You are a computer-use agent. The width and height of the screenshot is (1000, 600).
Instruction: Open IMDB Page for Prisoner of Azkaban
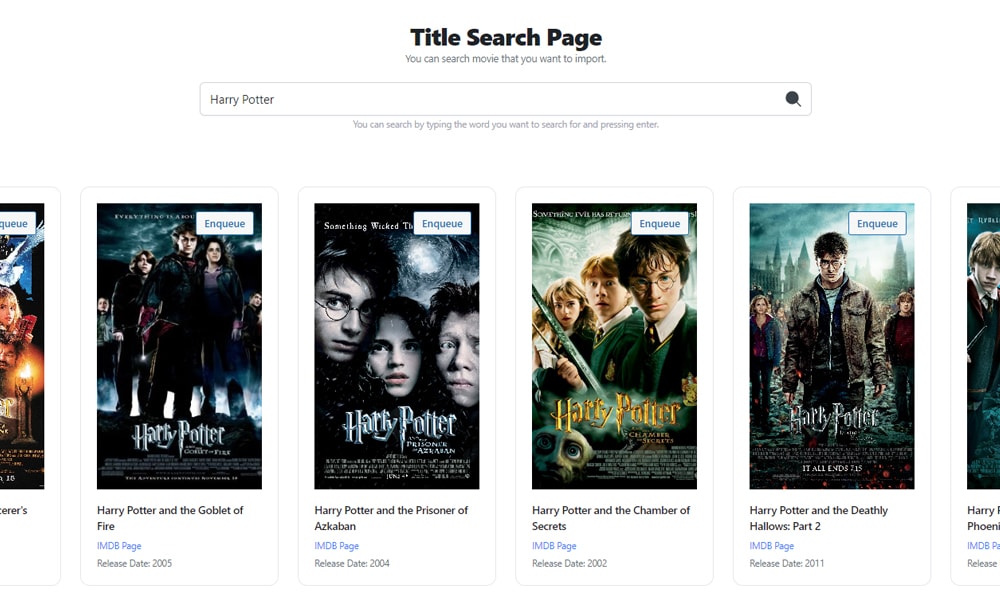click(x=337, y=546)
